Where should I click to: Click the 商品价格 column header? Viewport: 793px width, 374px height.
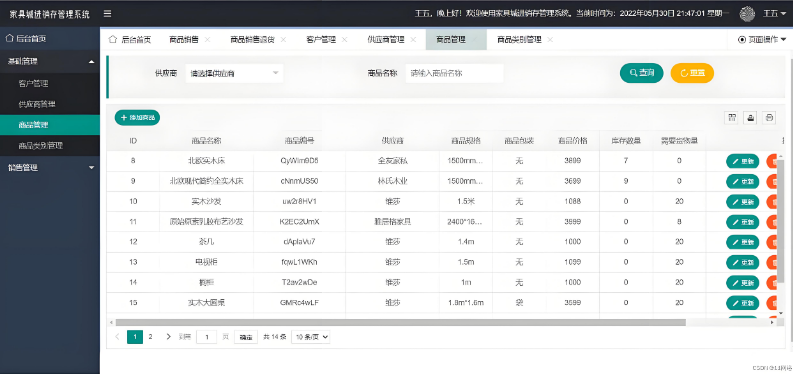(x=572, y=141)
